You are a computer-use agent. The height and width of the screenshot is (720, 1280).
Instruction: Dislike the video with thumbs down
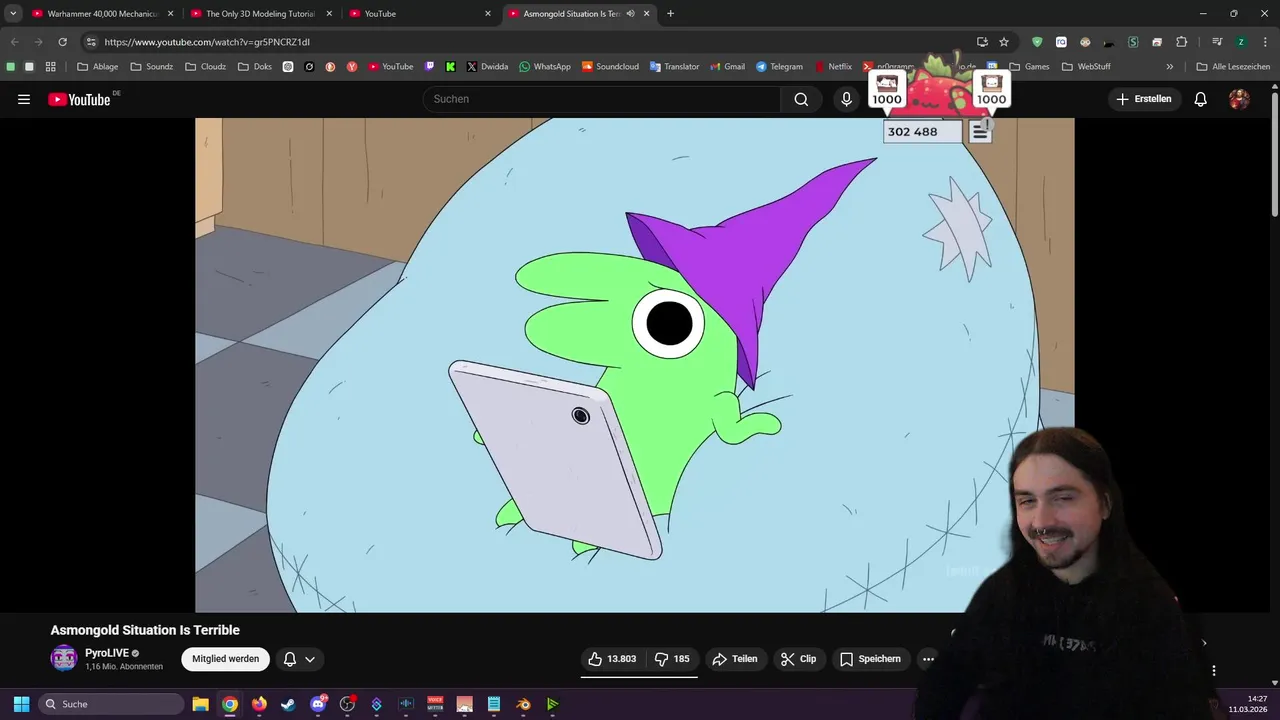tap(672, 659)
